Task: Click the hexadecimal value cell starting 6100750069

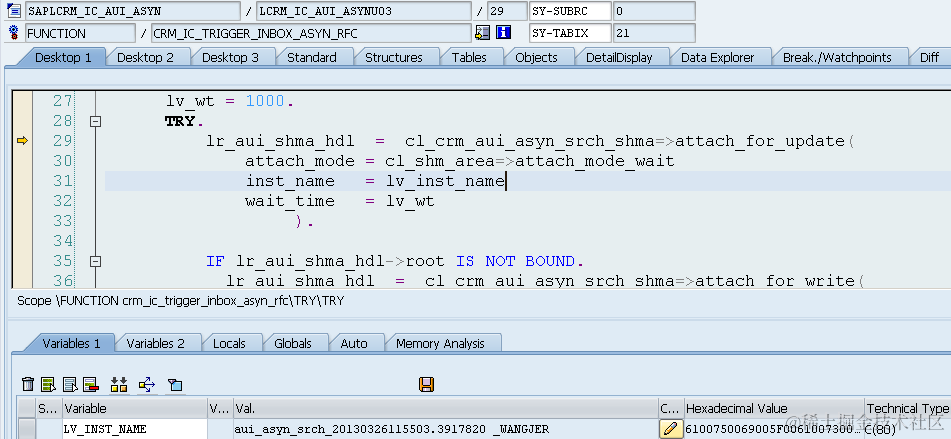Action: tap(775, 429)
